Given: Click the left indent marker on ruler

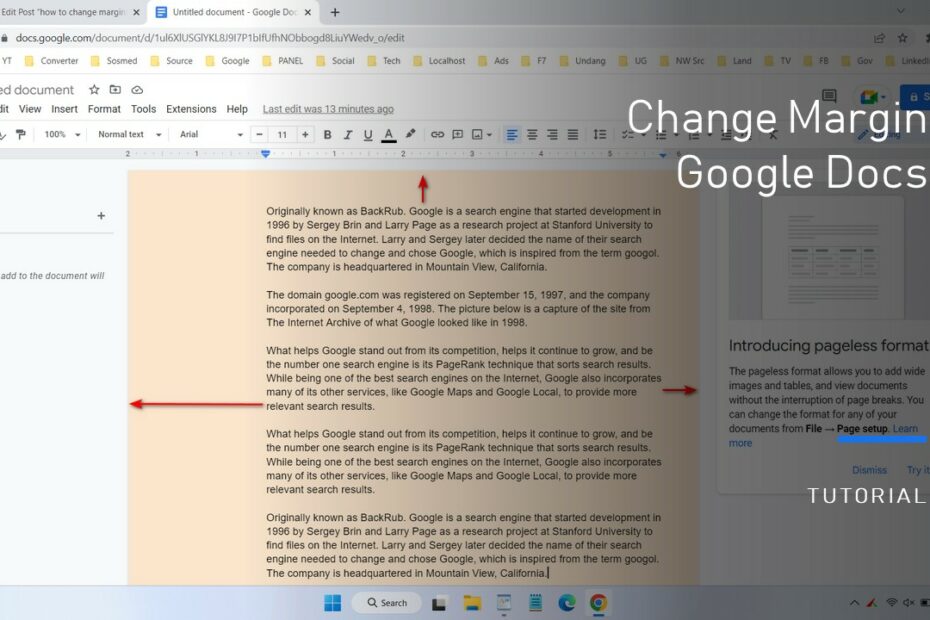Looking at the screenshot, I should [266, 154].
